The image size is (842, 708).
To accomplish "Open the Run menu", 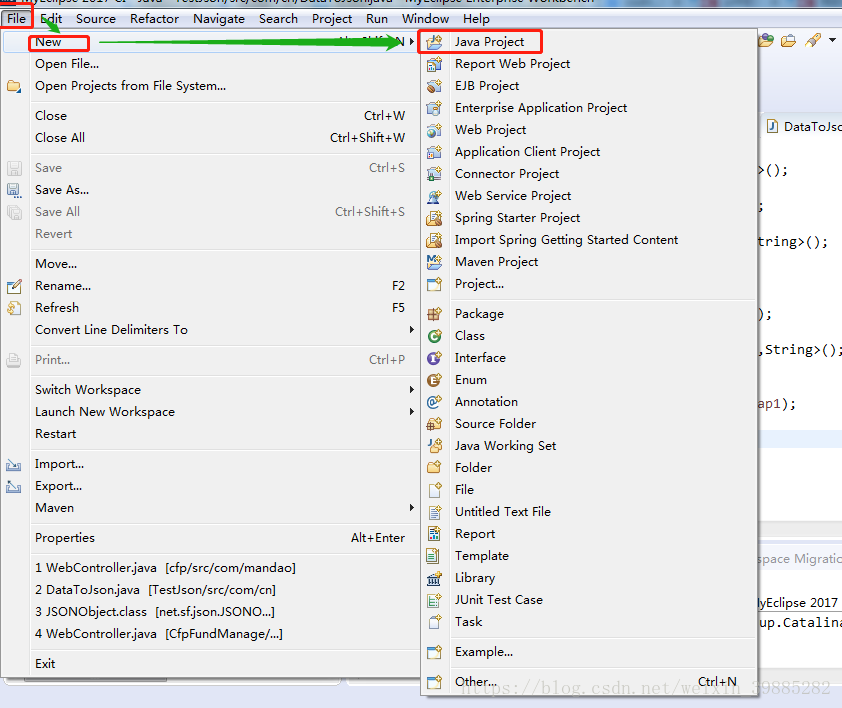I will [376, 19].
